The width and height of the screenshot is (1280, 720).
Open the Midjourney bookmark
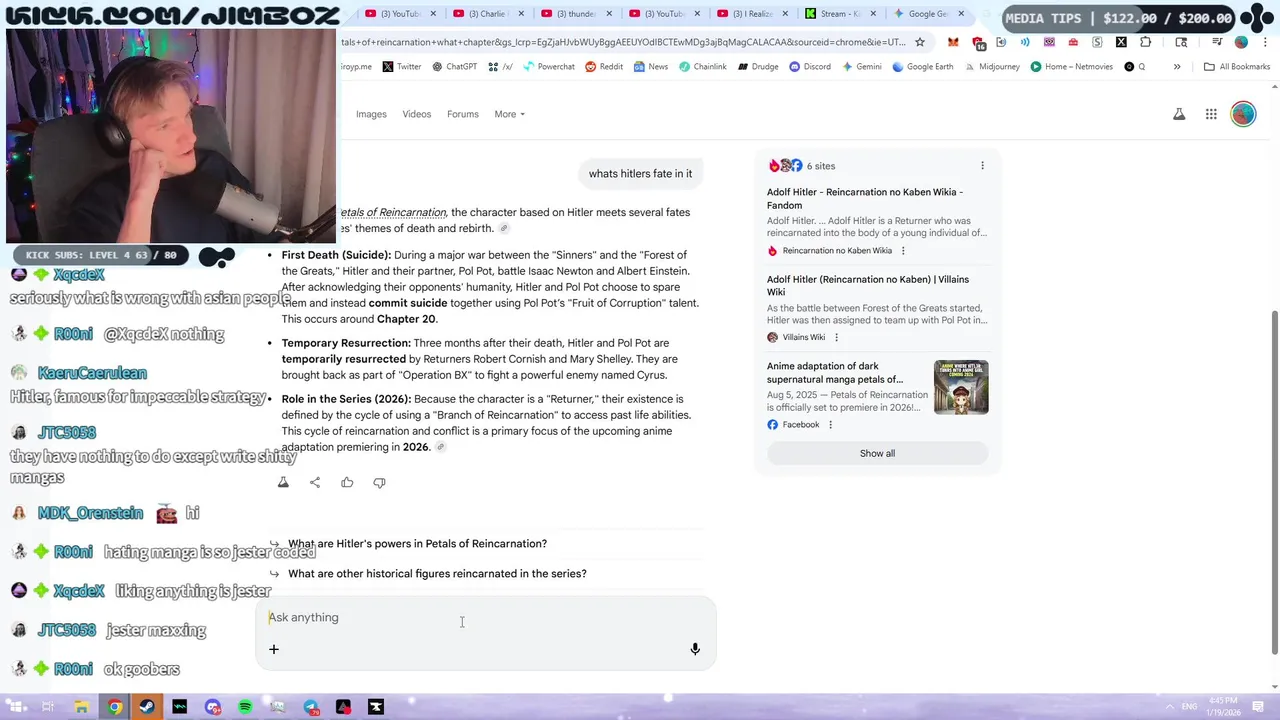991,66
